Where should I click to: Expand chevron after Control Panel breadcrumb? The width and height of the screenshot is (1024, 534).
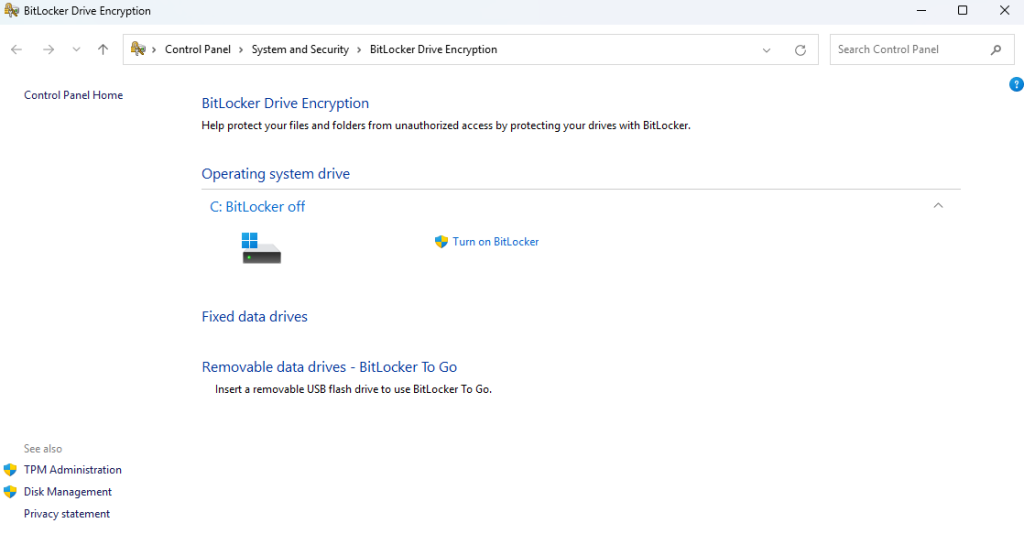click(241, 50)
